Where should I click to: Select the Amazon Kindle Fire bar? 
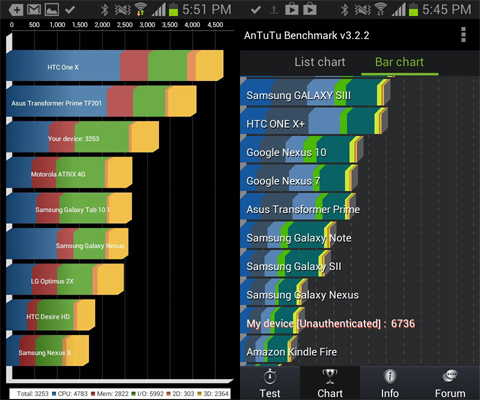click(x=269, y=349)
